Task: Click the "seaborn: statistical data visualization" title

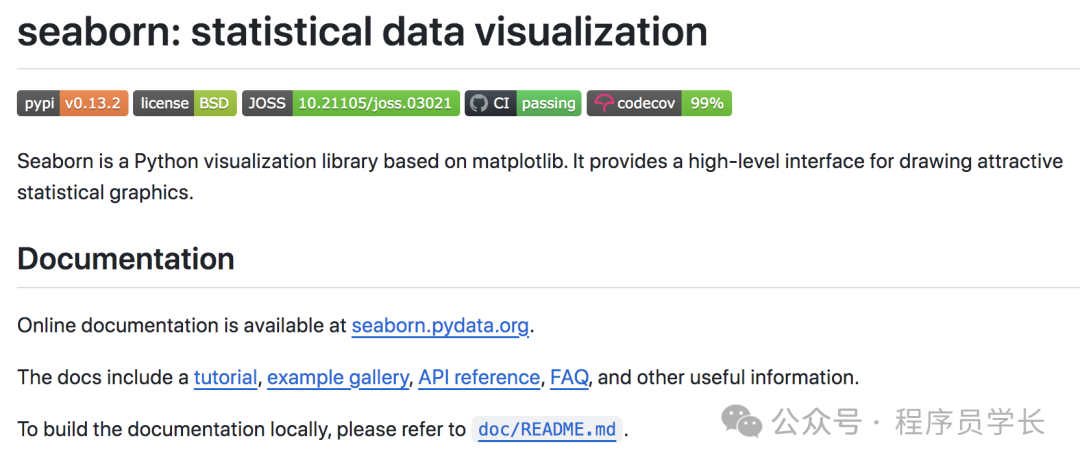Action: [x=362, y=32]
